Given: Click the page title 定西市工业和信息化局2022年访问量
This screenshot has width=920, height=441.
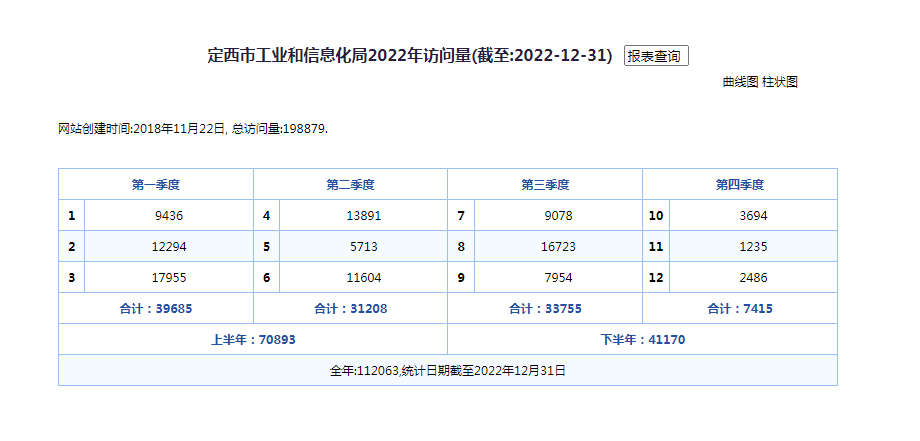Looking at the screenshot, I should coord(409,56).
